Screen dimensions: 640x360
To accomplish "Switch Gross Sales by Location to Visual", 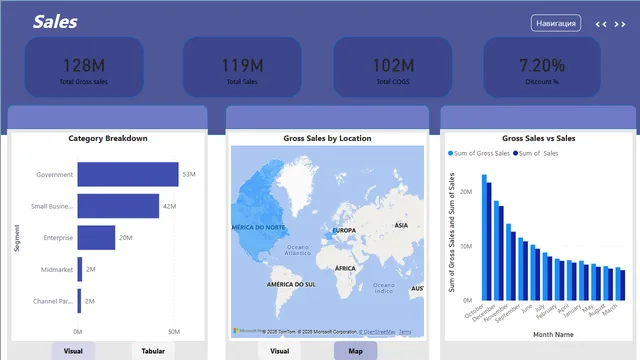I will tap(280, 351).
